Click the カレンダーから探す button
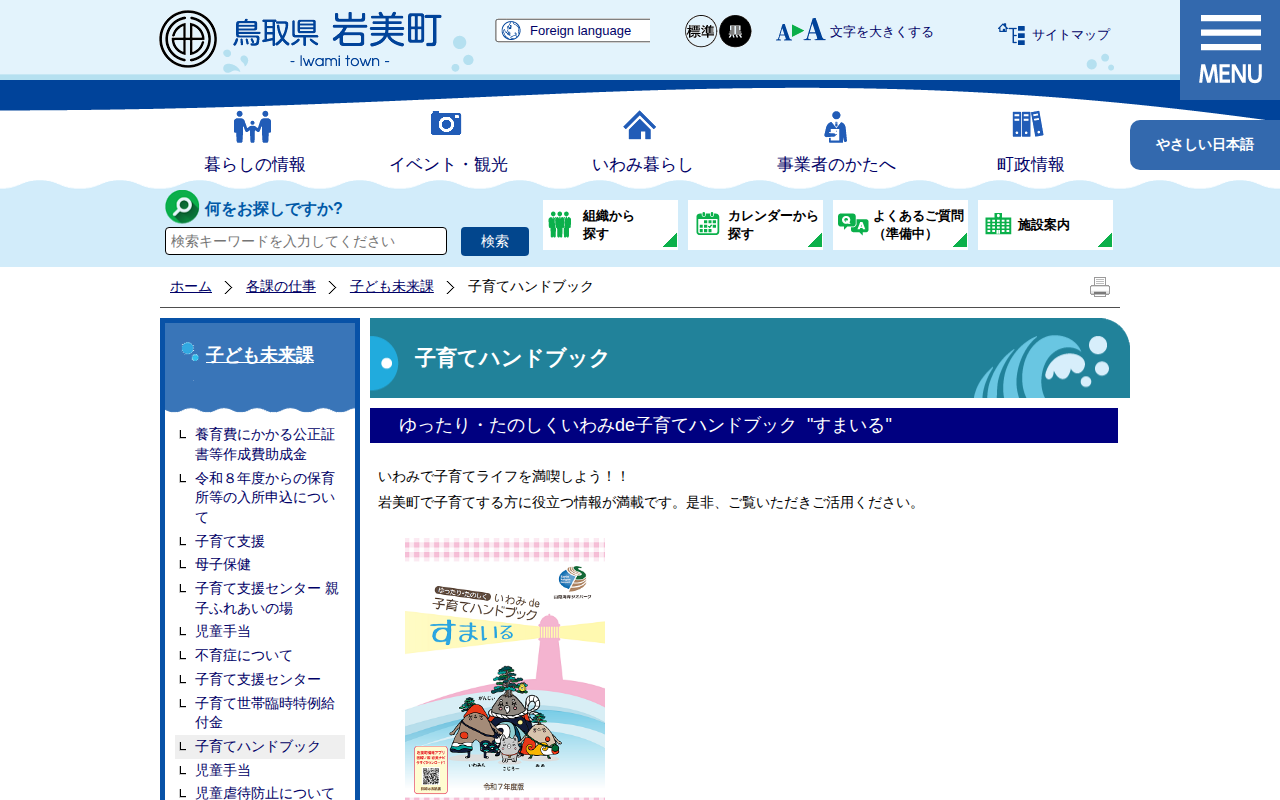This screenshot has width=1280, height=800. tap(755, 225)
